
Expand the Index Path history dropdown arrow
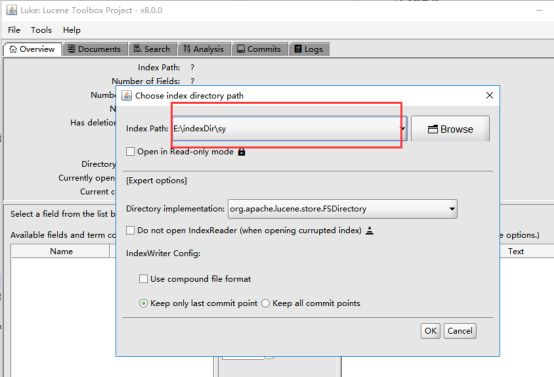pyautogui.click(x=403, y=129)
